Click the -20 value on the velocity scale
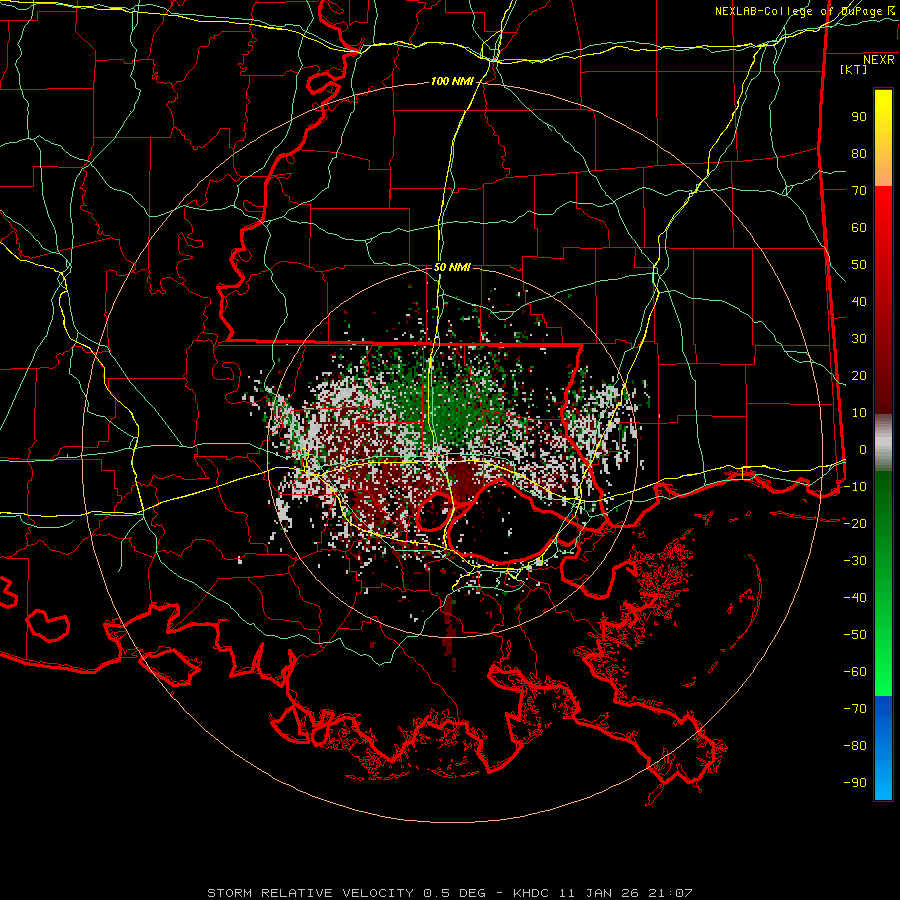This screenshot has width=900, height=900. click(855, 524)
